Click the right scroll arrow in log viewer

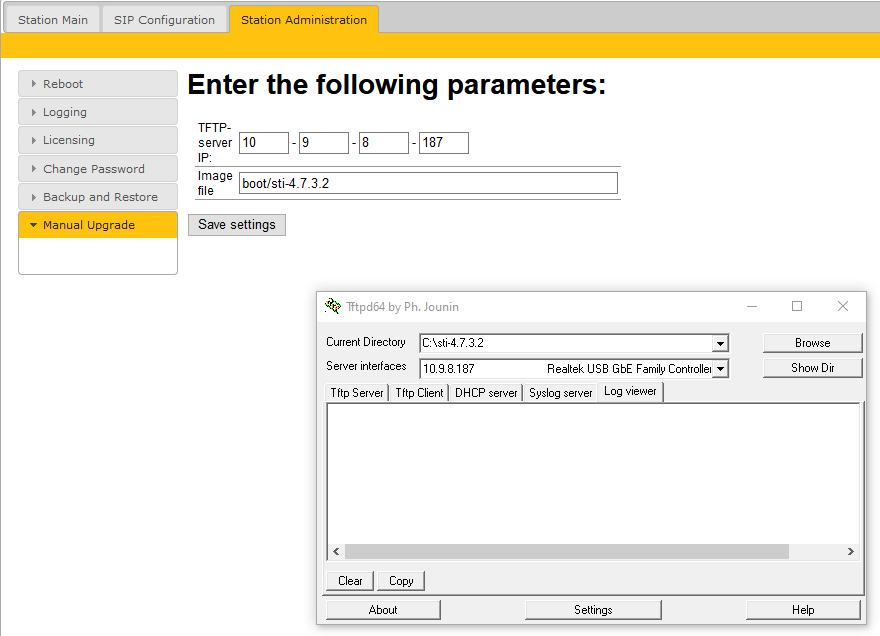point(850,552)
